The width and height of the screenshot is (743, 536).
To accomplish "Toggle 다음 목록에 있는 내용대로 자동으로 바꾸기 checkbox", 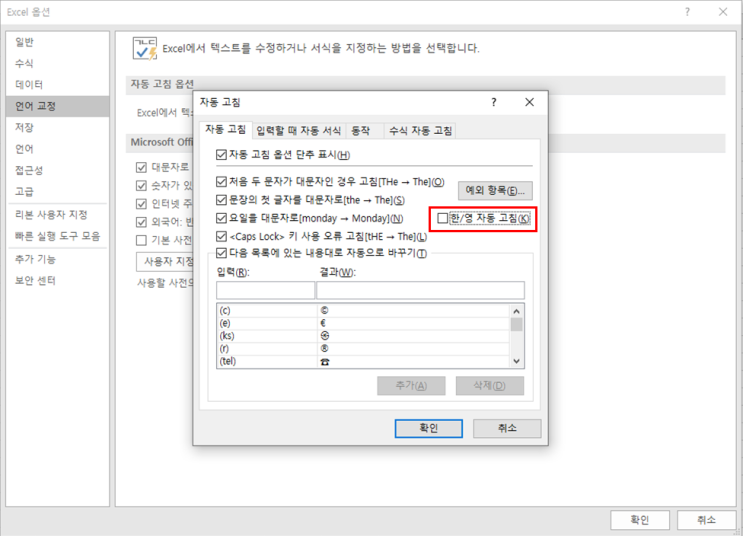I will coord(221,253).
